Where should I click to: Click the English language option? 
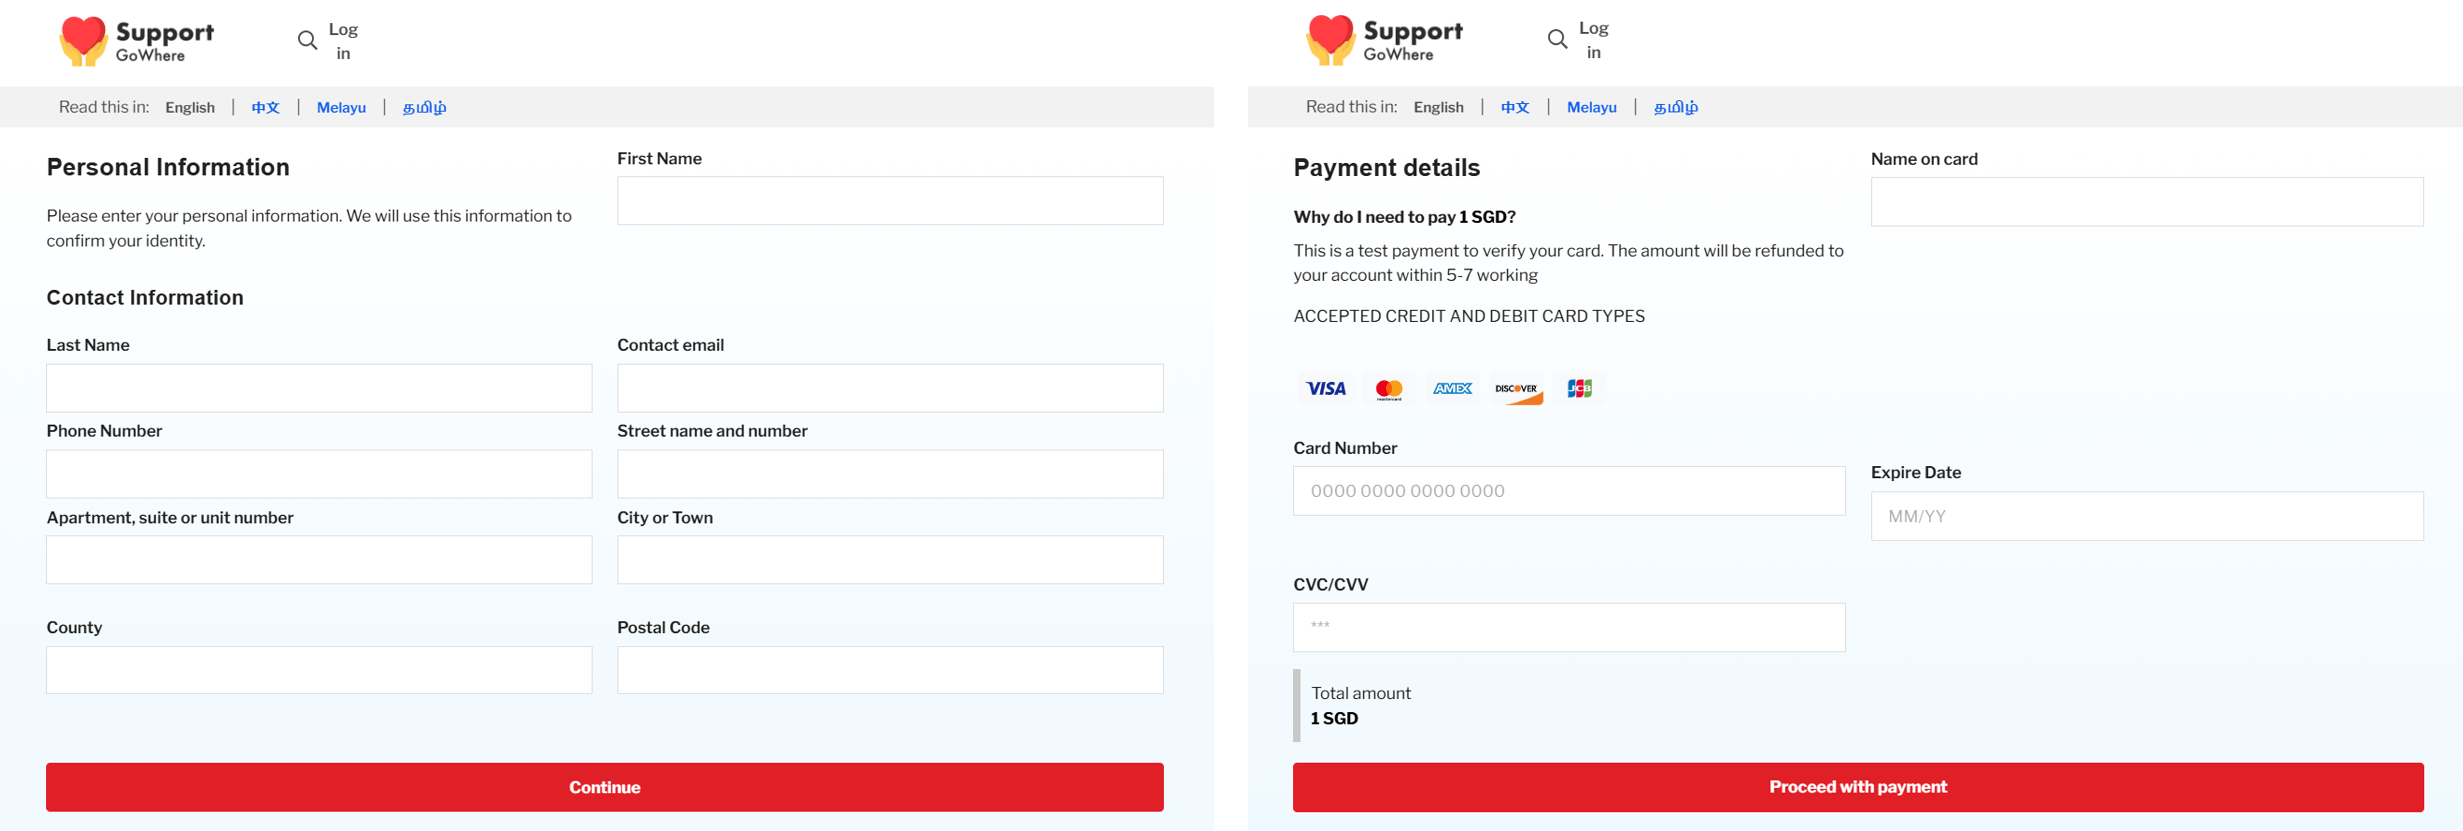190,107
